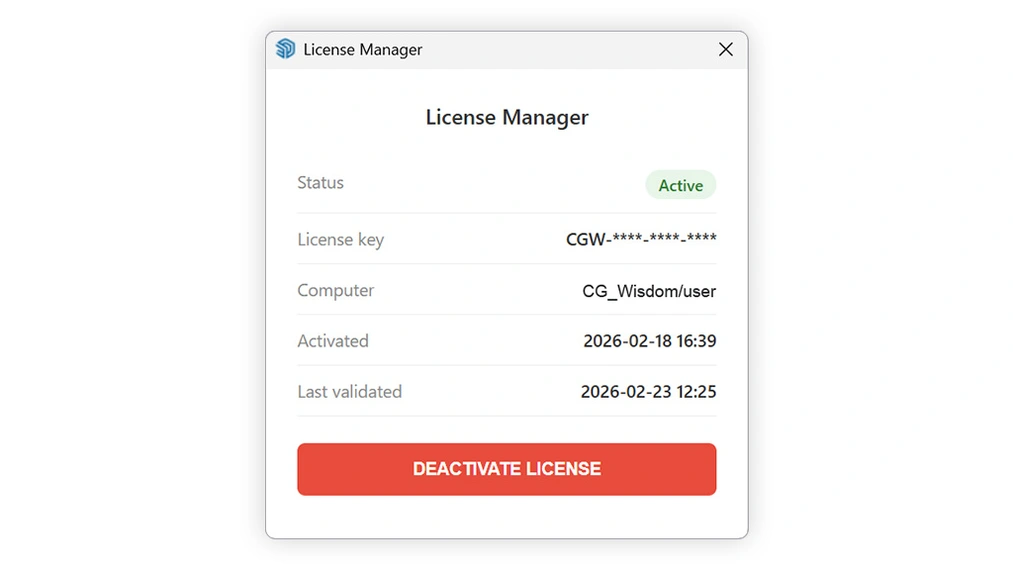1013x570 pixels.
Task: Click the 'user' part of computer name
Action: click(697, 292)
